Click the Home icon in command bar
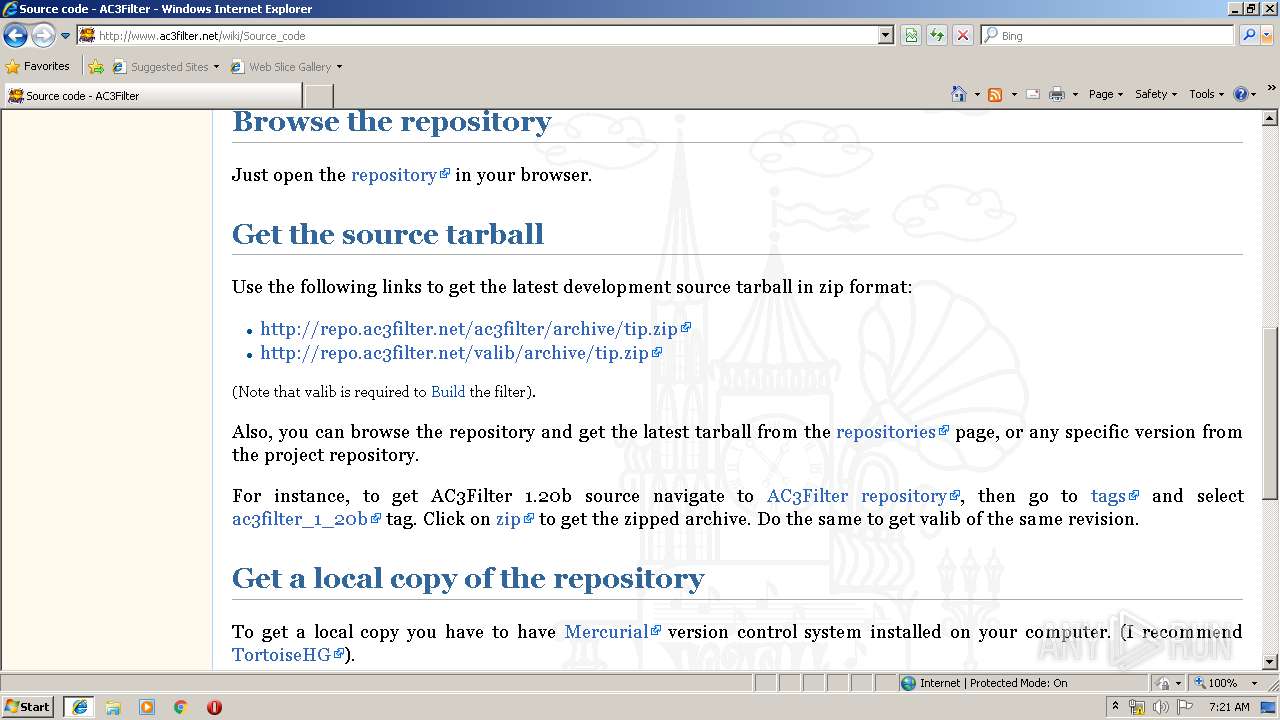Screen dimensions: 1280x720 959,94
